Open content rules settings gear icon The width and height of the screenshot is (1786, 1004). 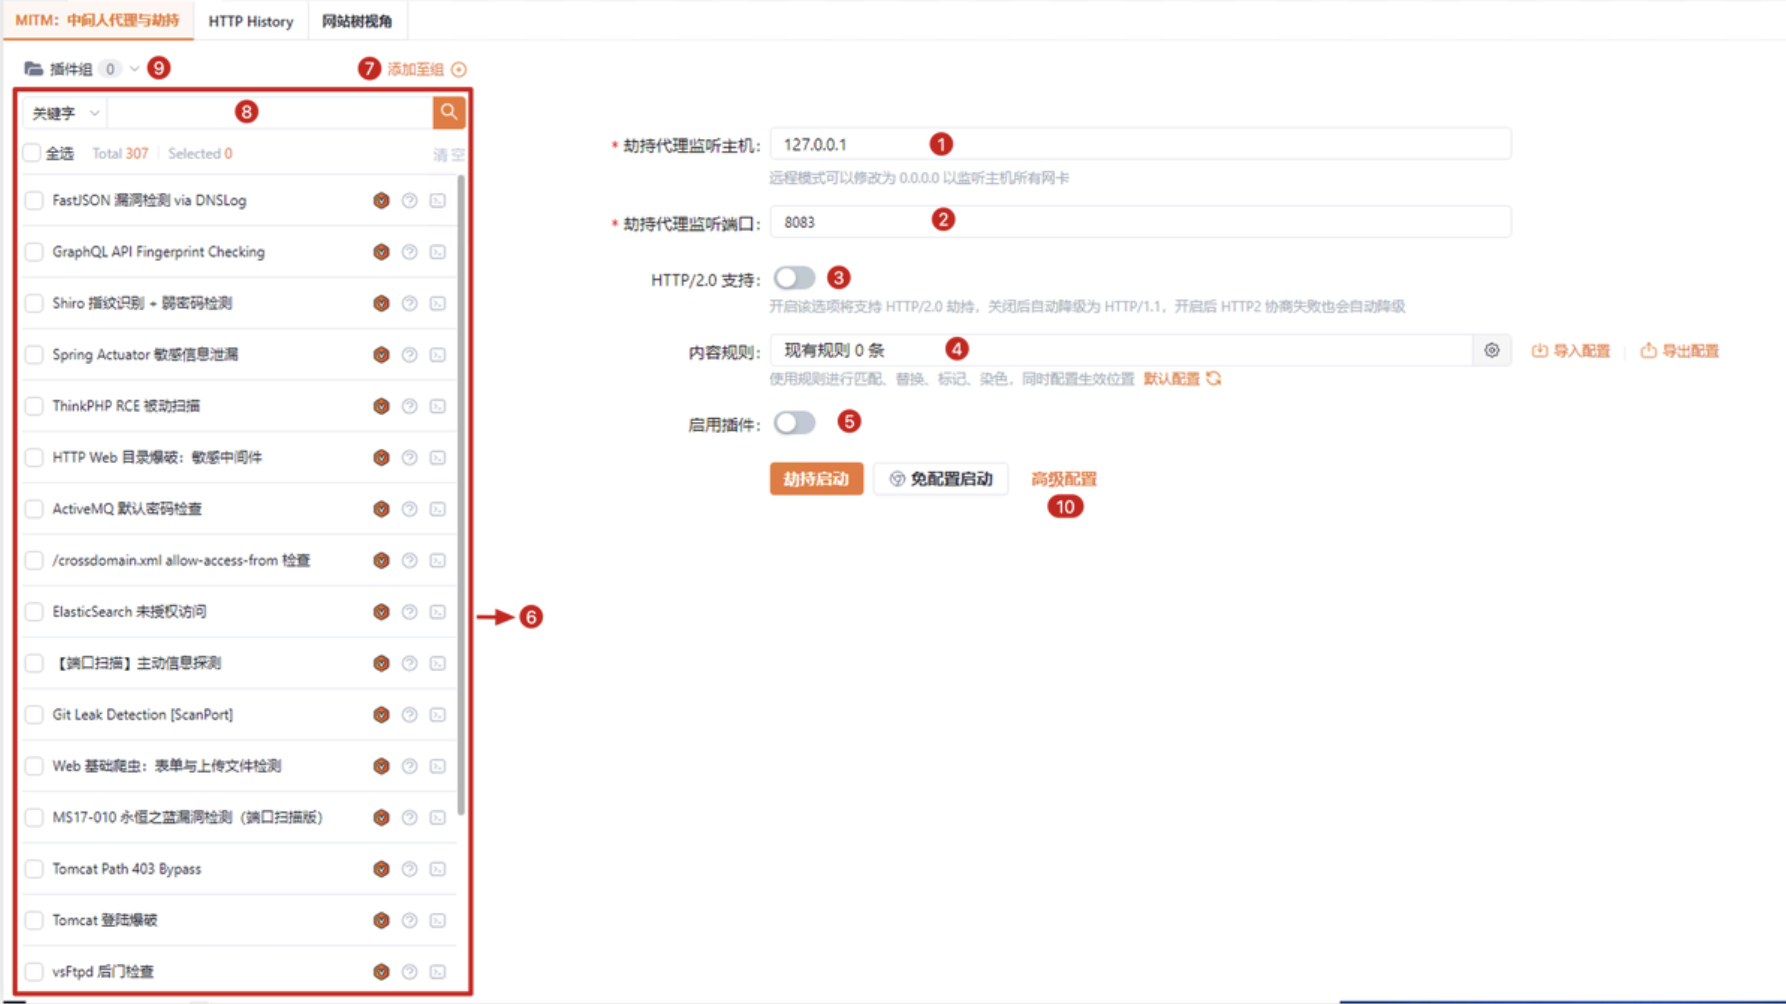coord(1491,351)
